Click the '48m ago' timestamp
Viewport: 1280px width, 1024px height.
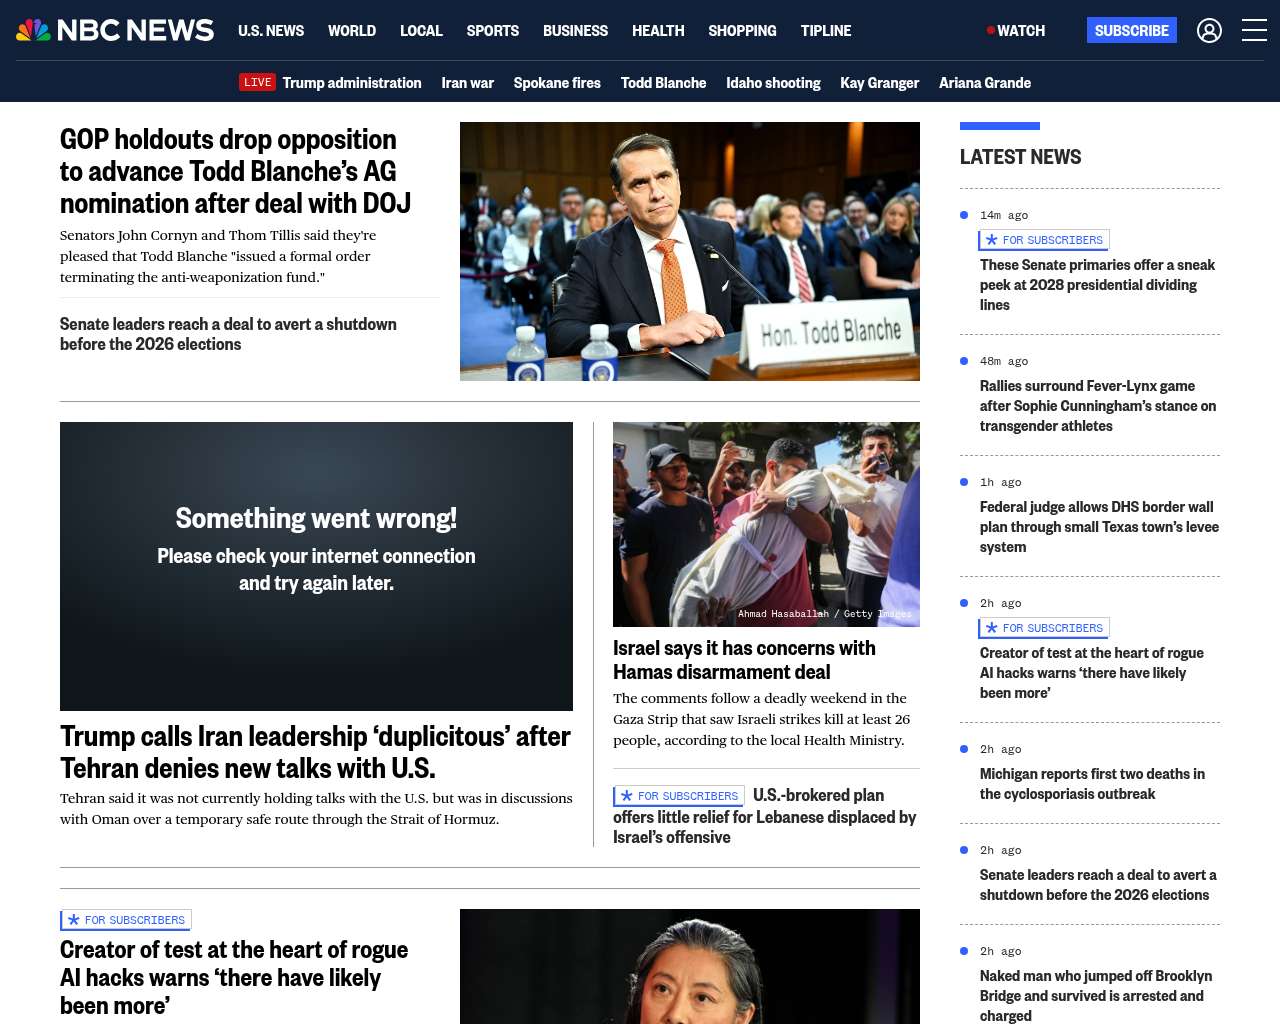1004,361
